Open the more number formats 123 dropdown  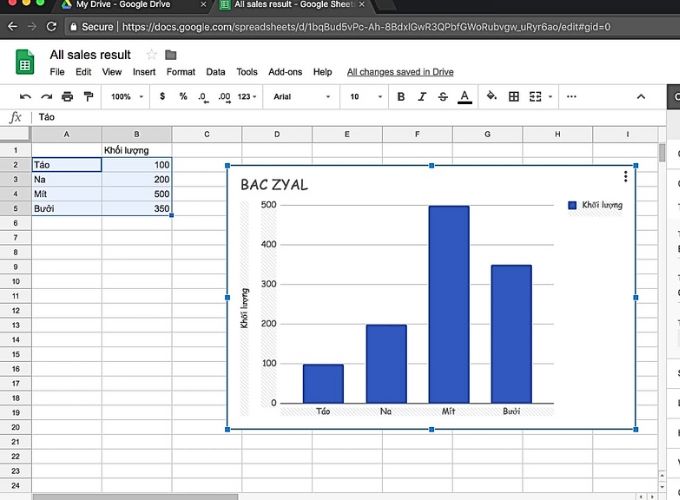click(247, 96)
